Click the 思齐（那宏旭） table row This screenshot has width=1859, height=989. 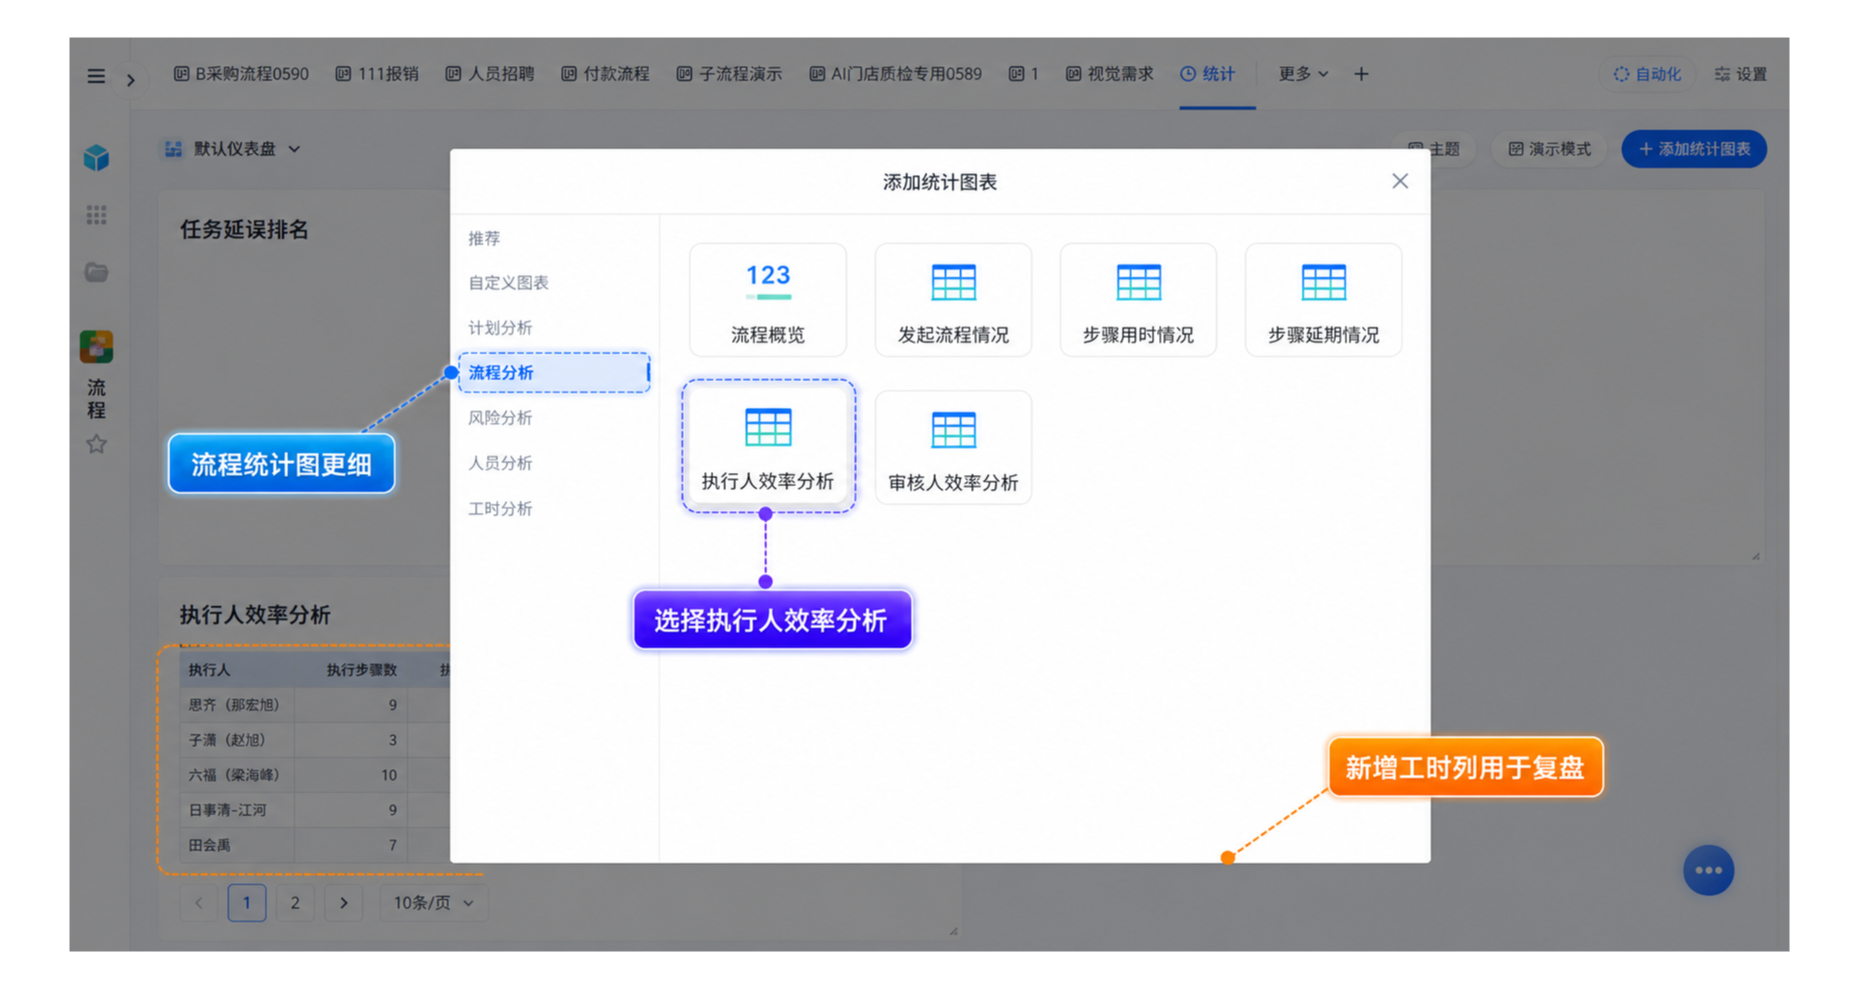pyautogui.click(x=315, y=705)
